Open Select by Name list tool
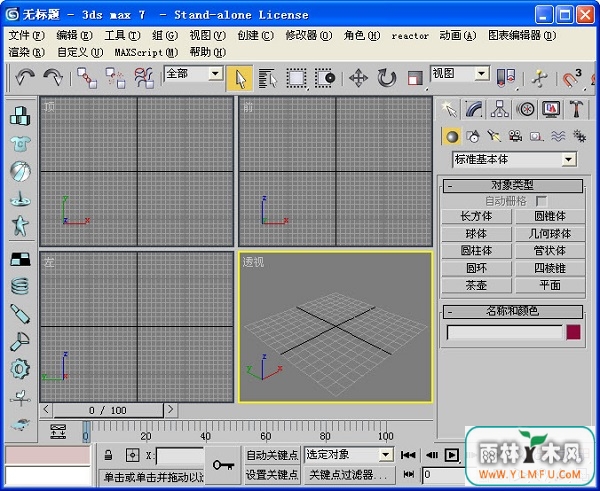This screenshot has width=600, height=491. [267, 78]
